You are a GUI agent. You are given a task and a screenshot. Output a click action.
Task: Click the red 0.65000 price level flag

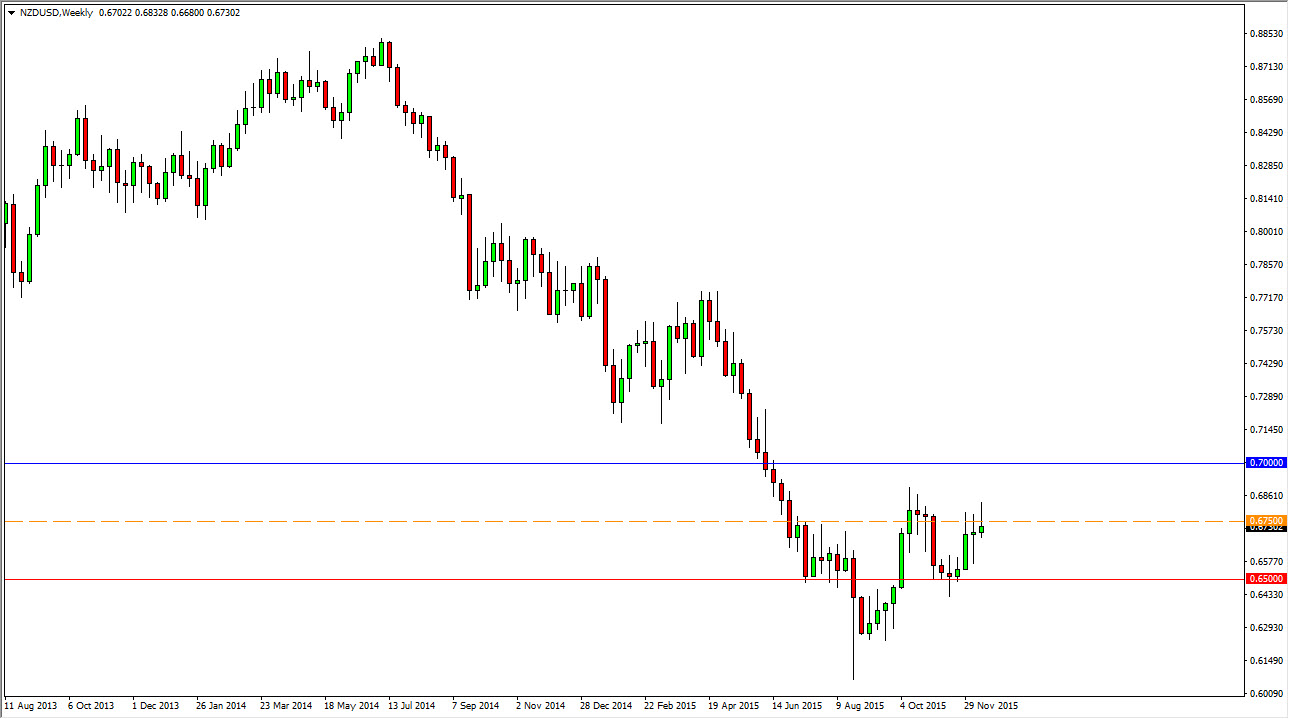(1264, 578)
